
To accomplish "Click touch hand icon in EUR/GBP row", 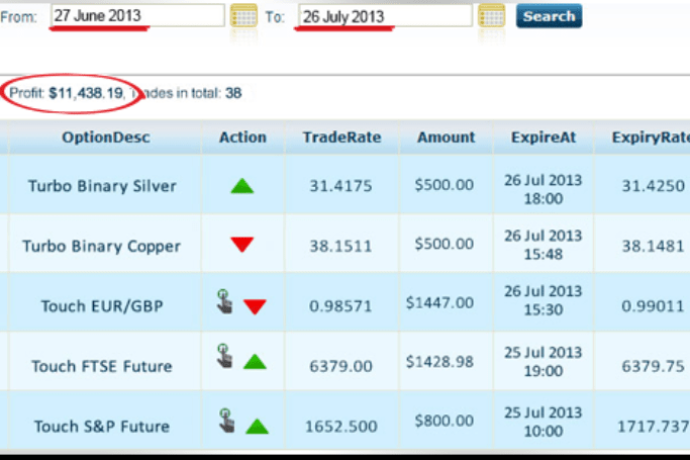I will 224,302.
